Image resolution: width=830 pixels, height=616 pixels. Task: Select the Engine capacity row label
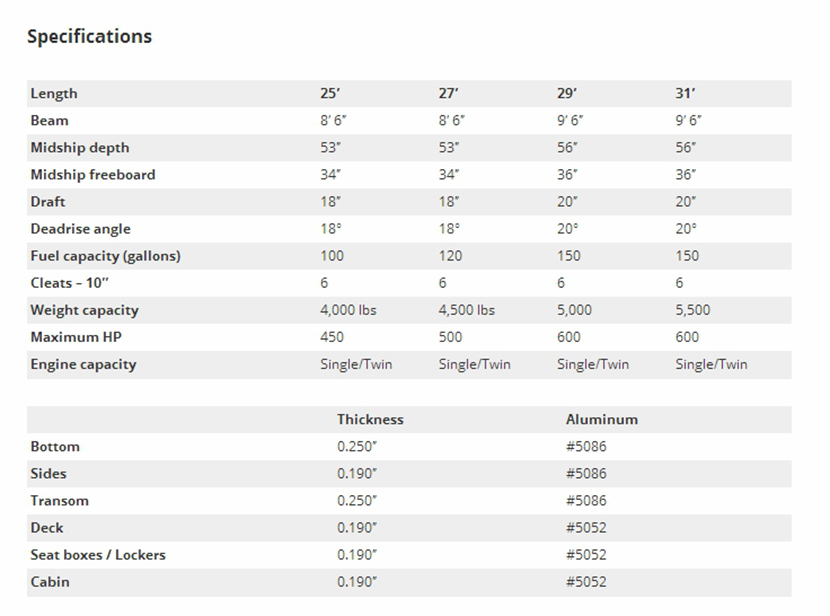coord(83,364)
